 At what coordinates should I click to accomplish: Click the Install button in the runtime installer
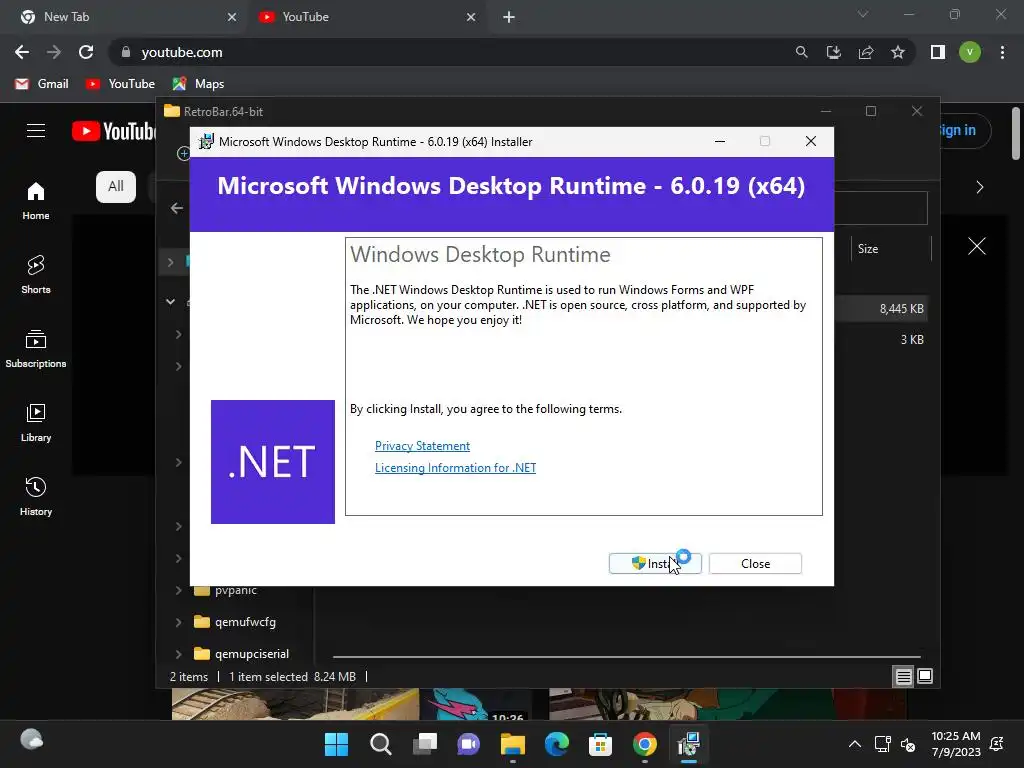click(x=655, y=564)
